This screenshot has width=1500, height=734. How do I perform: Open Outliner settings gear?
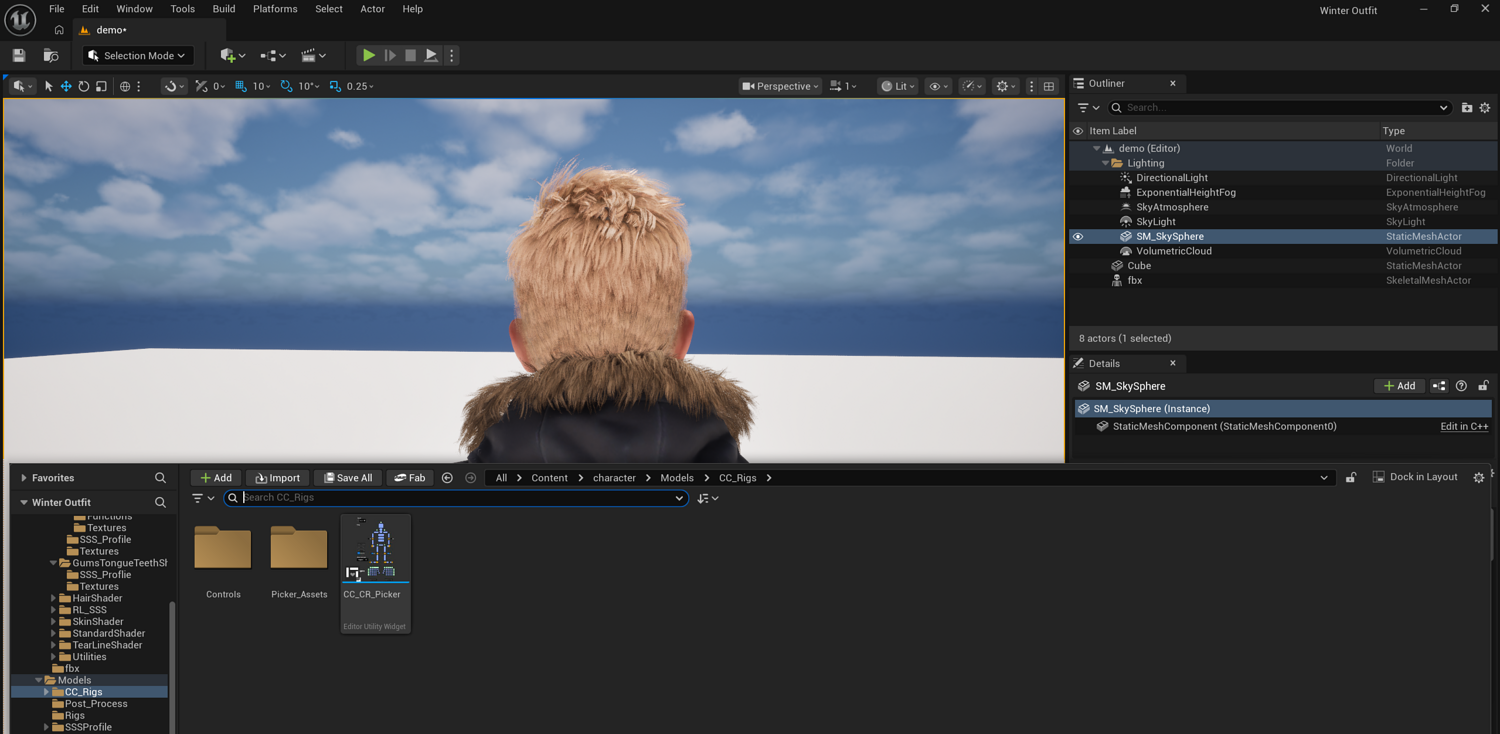coord(1485,108)
